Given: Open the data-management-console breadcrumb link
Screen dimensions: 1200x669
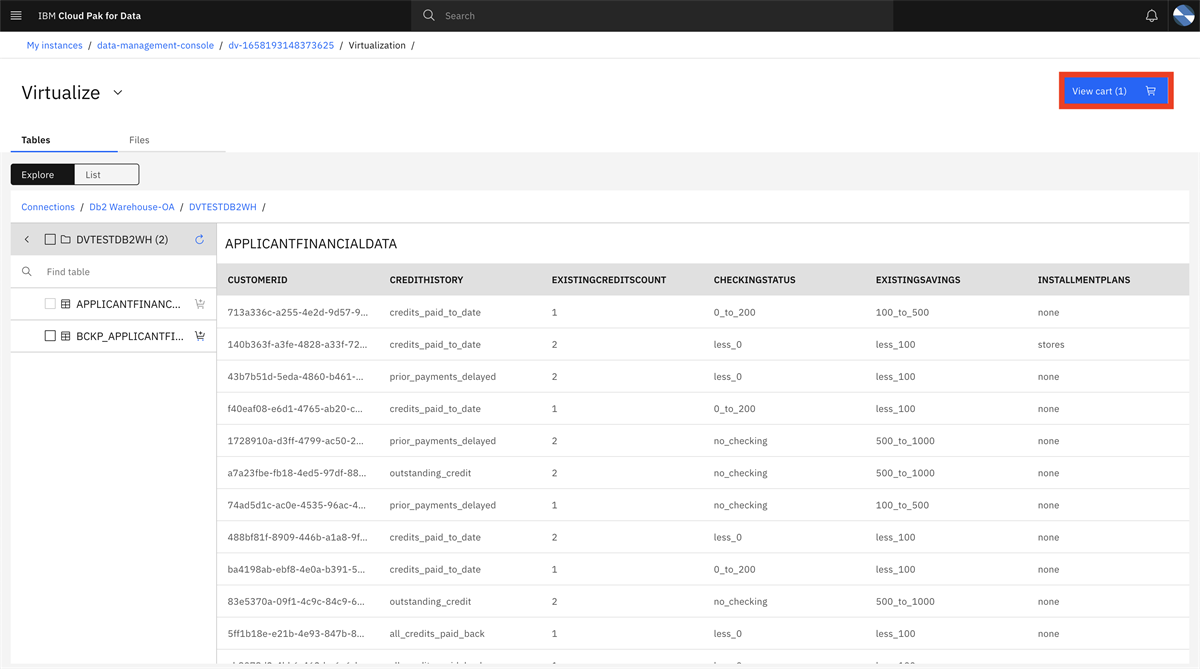Looking at the screenshot, I should [155, 45].
